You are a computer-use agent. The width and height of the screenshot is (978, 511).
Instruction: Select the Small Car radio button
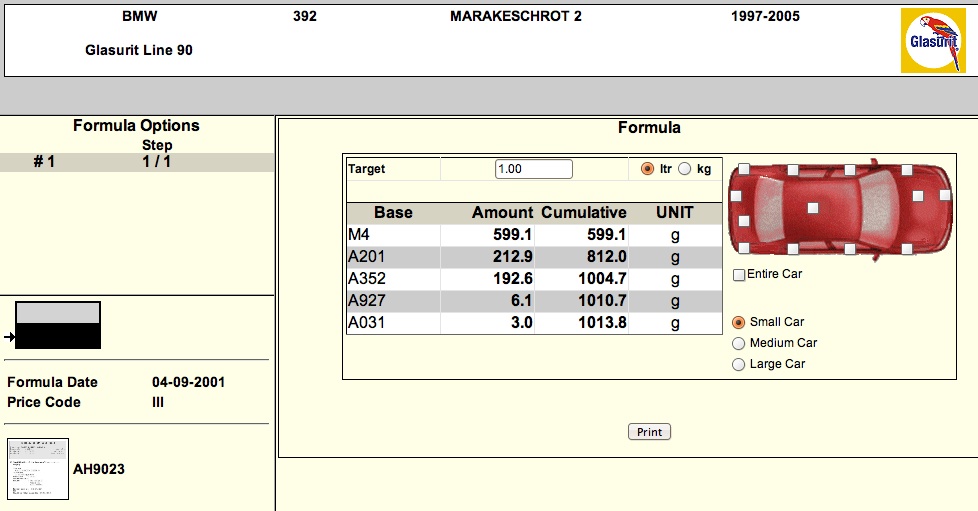tap(739, 322)
